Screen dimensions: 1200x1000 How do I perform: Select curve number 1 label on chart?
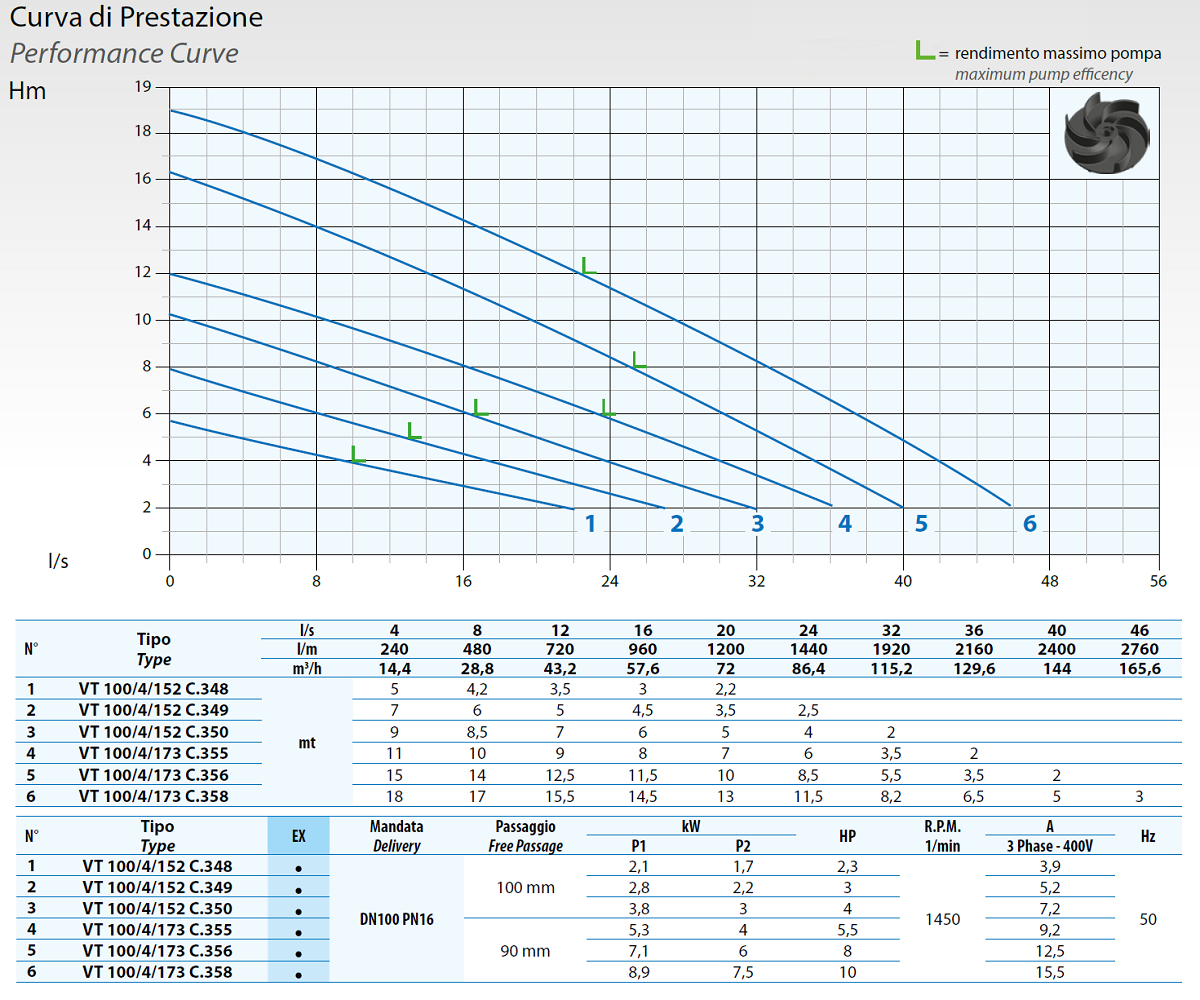(x=590, y=523)
